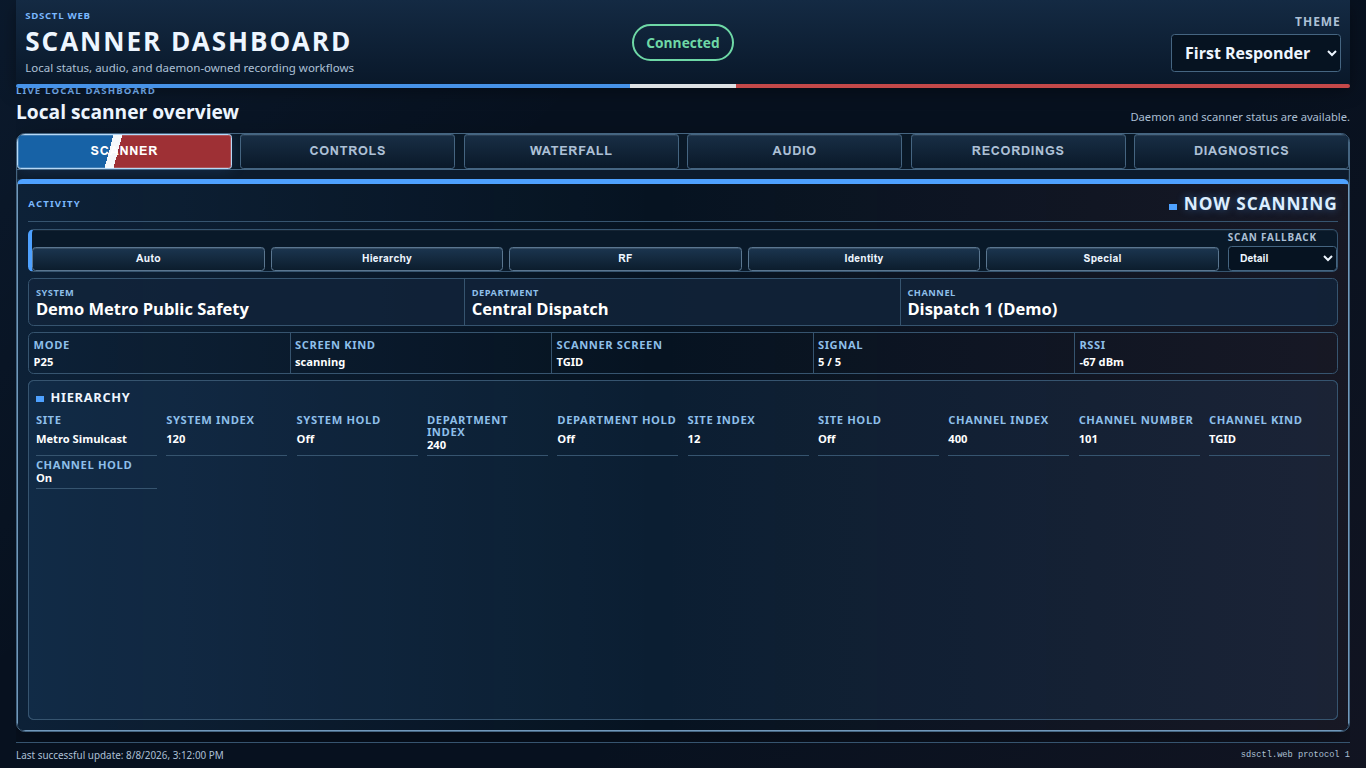Image resolution: width=1366 pixels, height=768 pixels.
Task: Click the sdsctl.web protocol 1 footer text
Action: pos(1295,754)
